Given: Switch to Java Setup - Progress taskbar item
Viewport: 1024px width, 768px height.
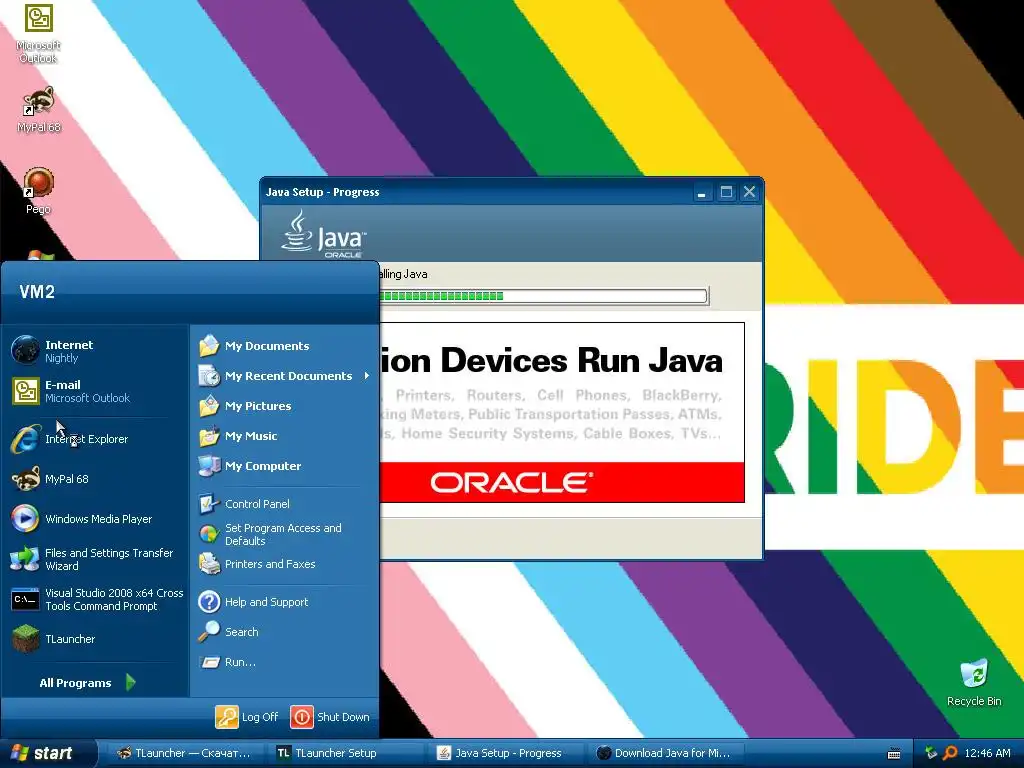Looking at the screenshot, I should point(507,753).
